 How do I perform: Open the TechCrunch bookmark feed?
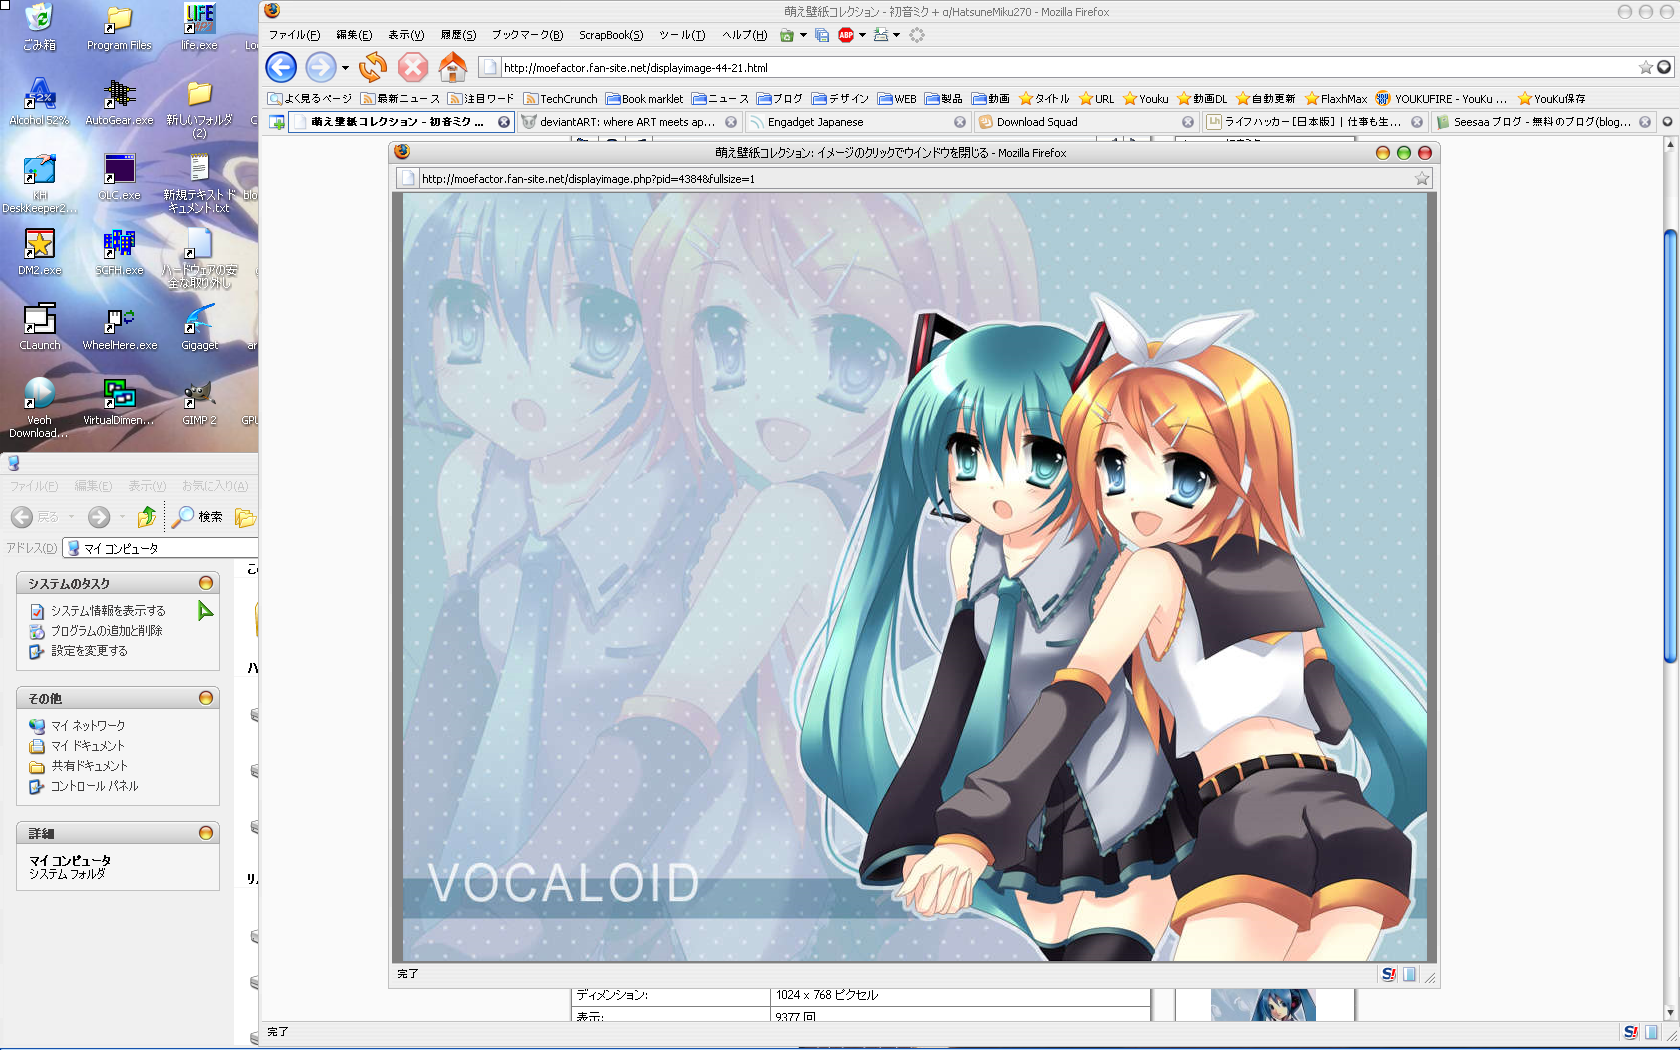click(x=560, y=99)
